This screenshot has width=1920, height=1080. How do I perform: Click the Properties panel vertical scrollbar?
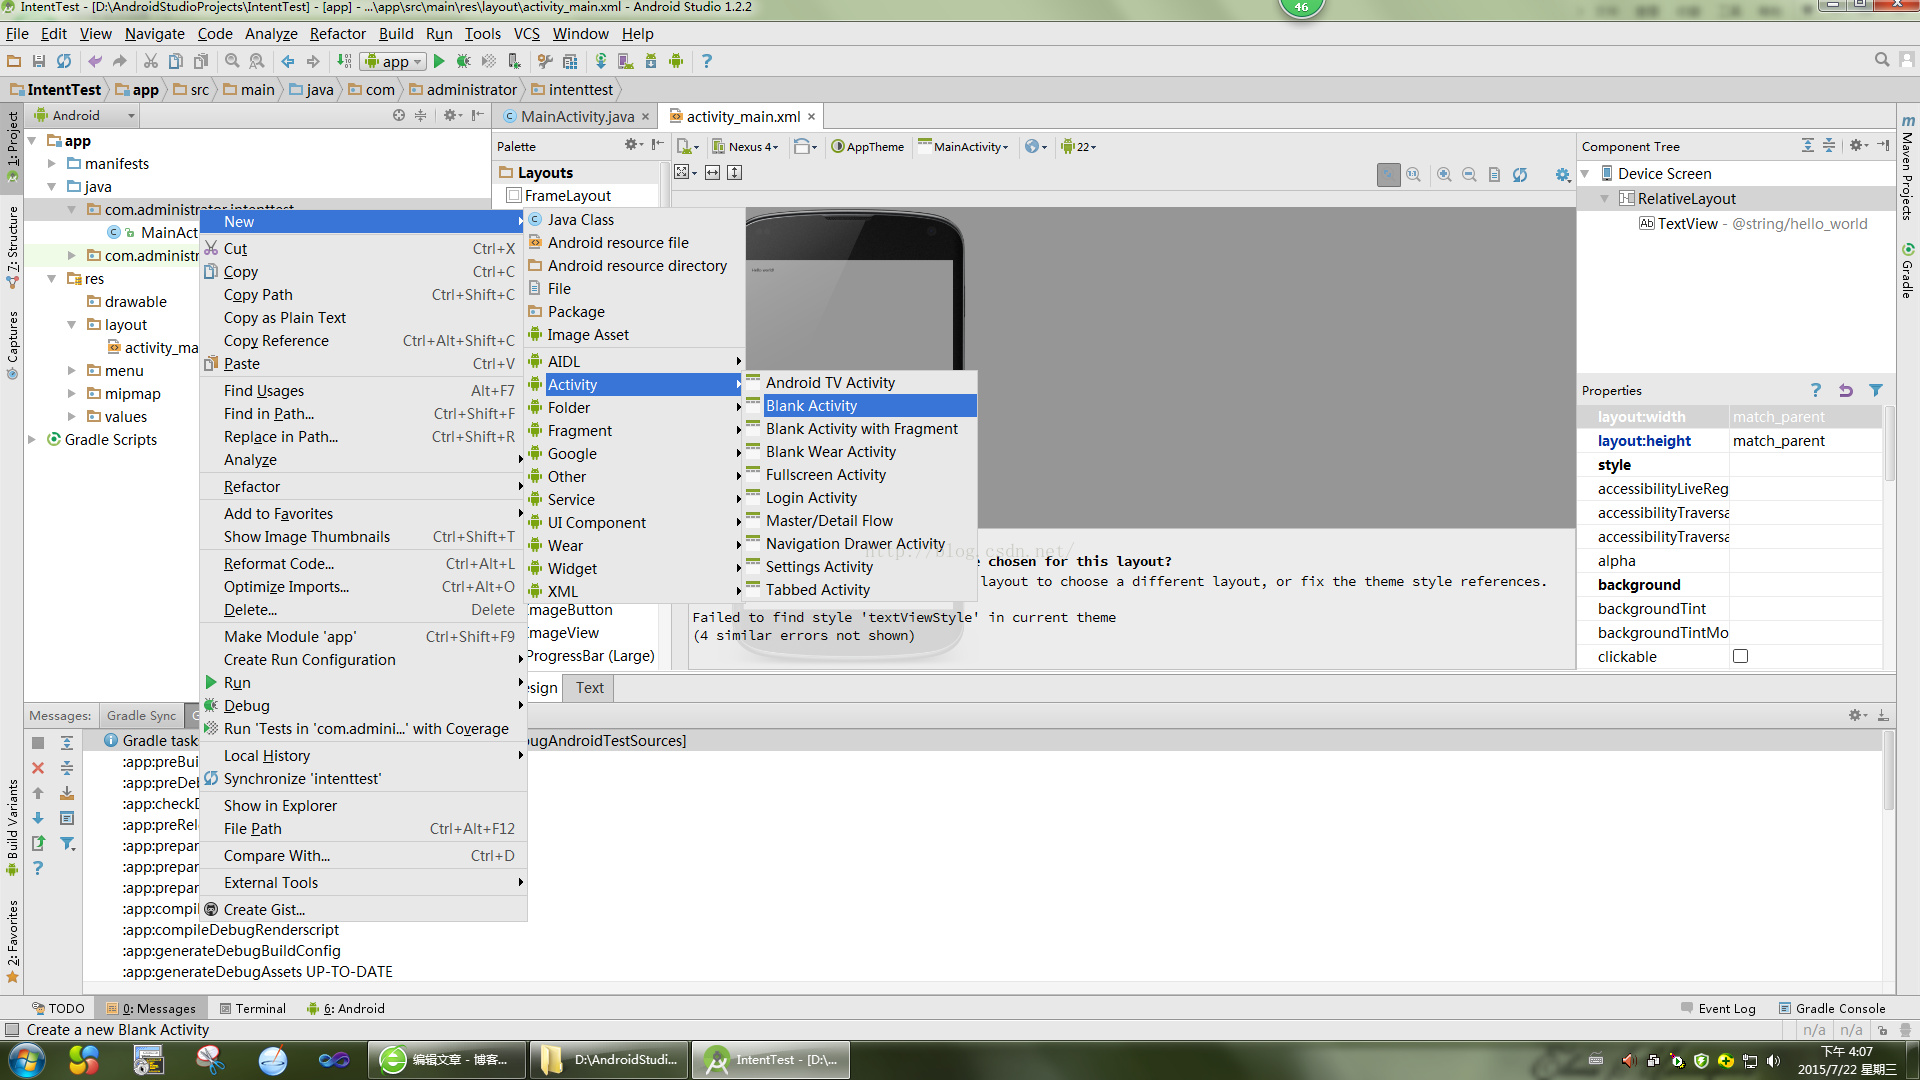pyautogui.click(x=1889, y=443)
